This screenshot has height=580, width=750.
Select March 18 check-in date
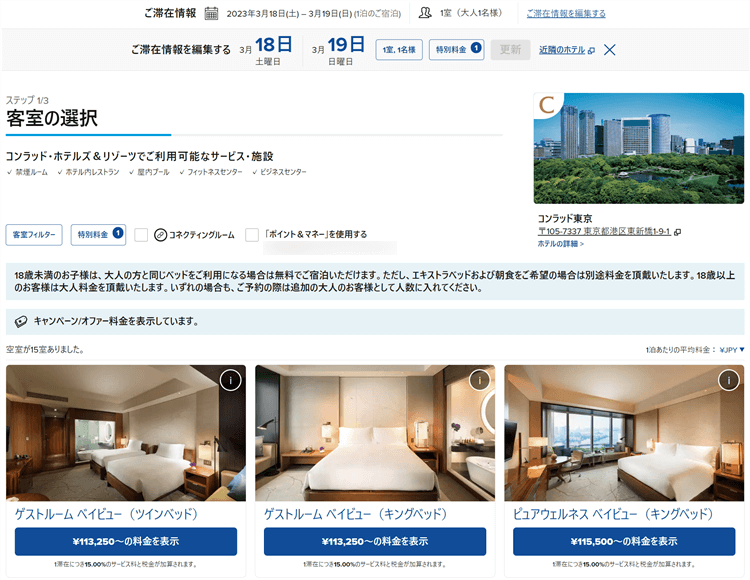pyautogui.click(x=266, y=50)
